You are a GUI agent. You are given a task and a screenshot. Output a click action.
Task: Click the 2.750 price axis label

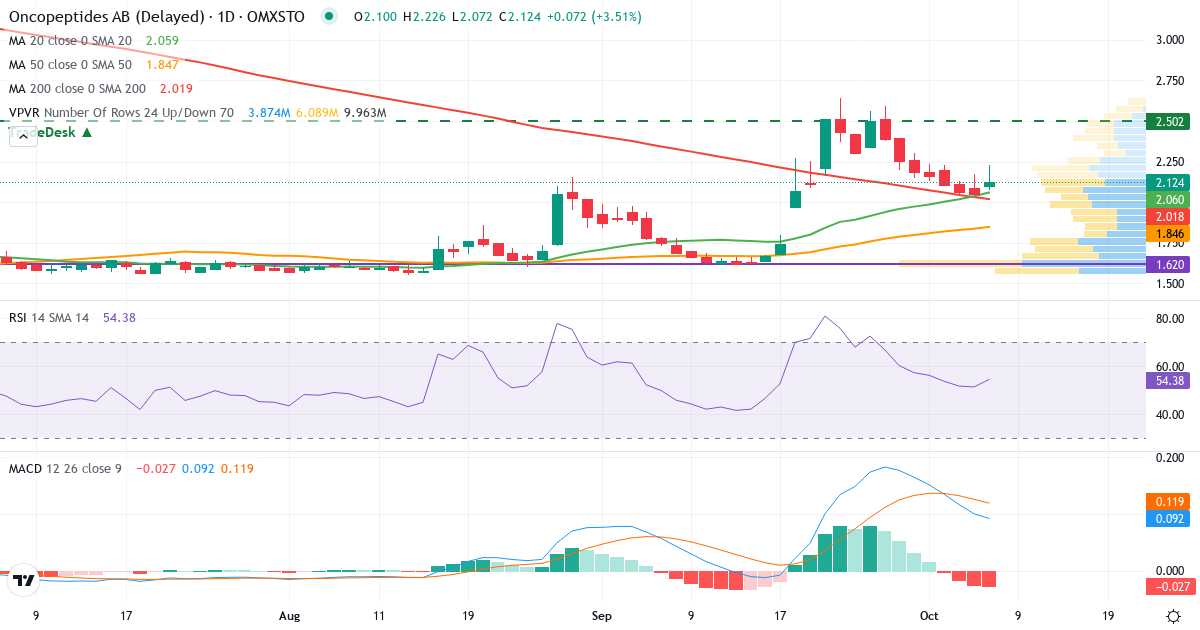click(x=1171, y=81)
